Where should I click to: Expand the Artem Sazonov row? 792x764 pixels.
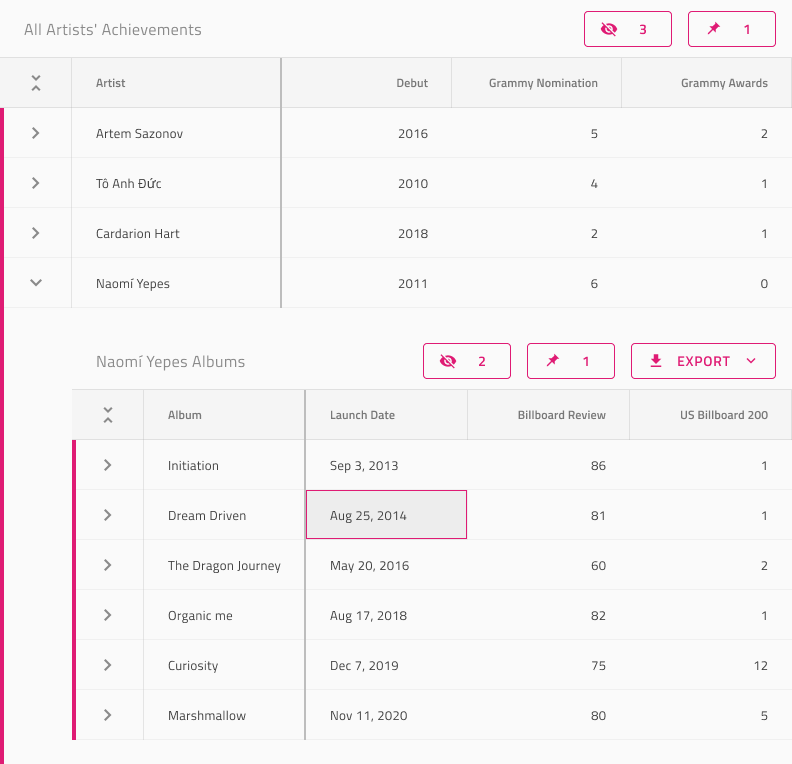click(36, 133)
